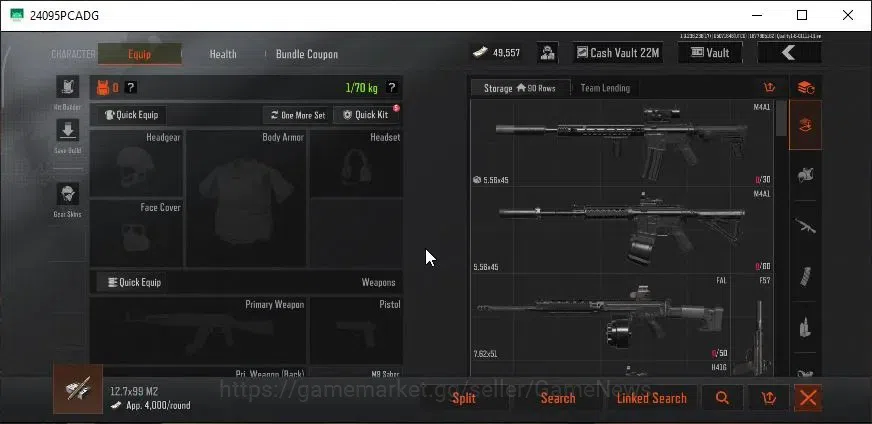Select the first M4A1 with 0/30 magazine
The height and width of the screenshot is (424, 872).
622,143
